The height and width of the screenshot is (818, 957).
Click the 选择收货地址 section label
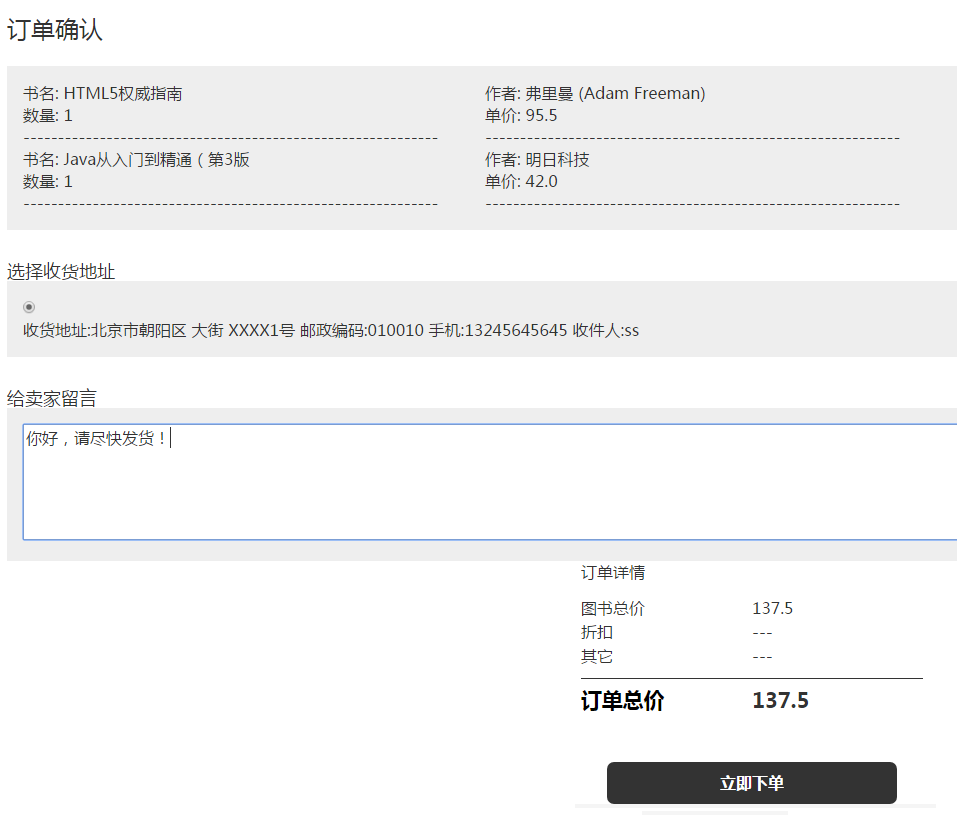(x=61, y=271)
